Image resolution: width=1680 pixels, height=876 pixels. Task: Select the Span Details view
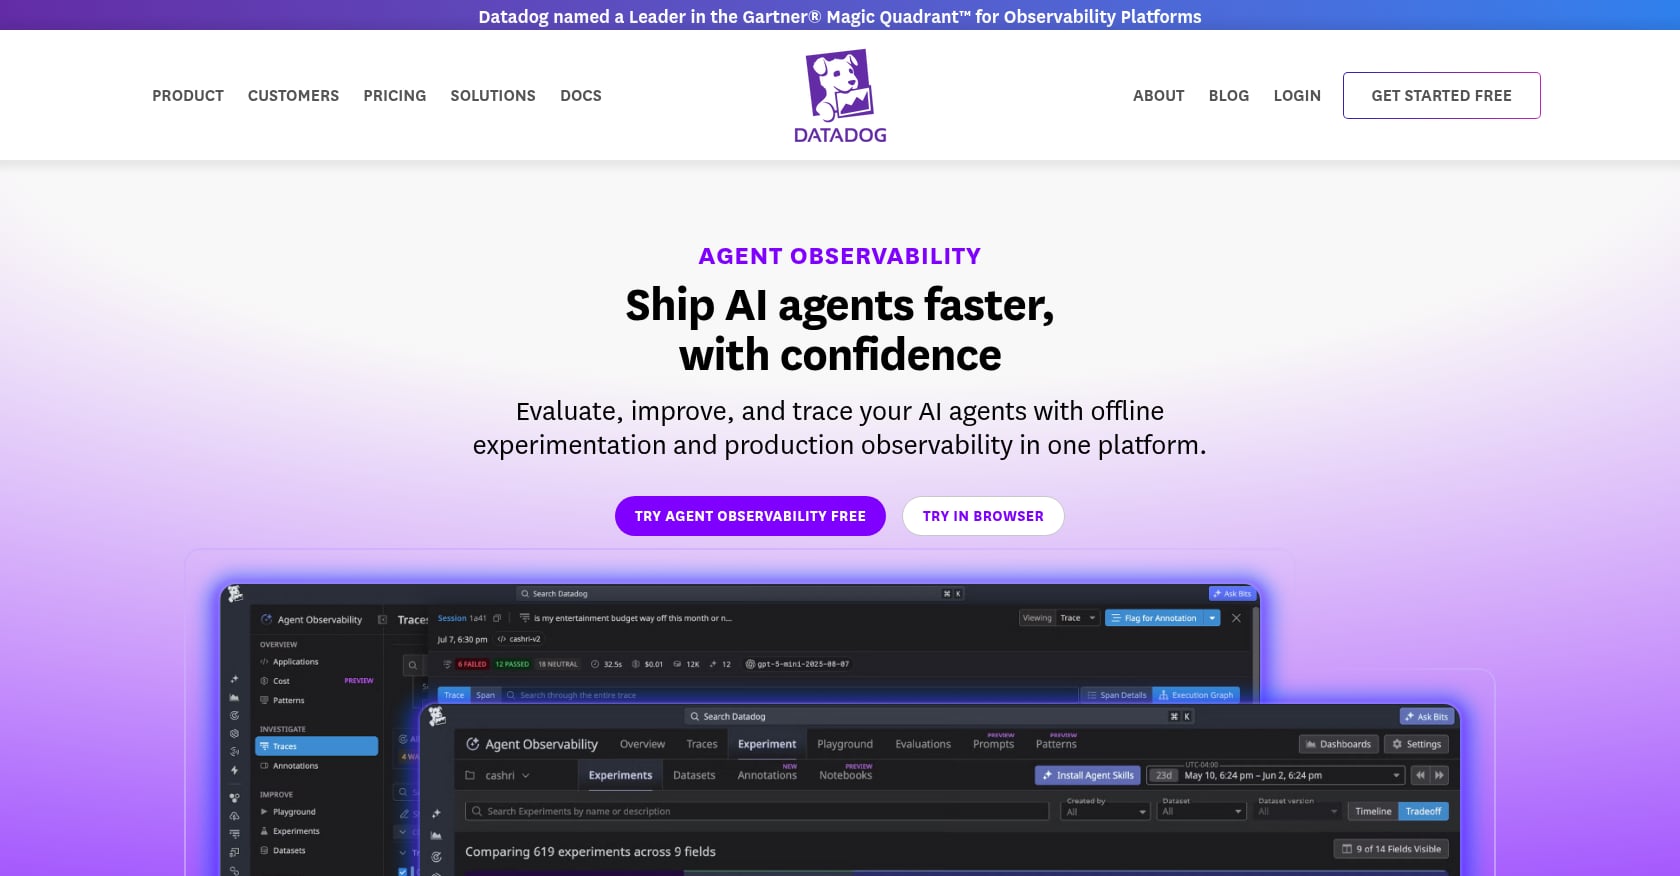click(x=1116, y=695)
